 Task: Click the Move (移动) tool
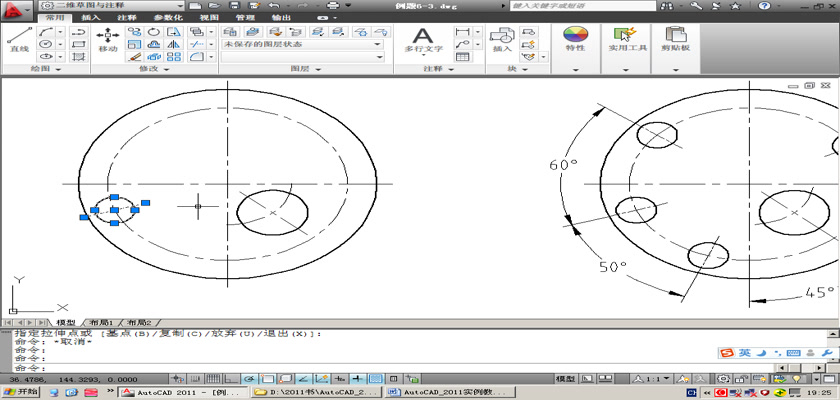tap(108, 38)
